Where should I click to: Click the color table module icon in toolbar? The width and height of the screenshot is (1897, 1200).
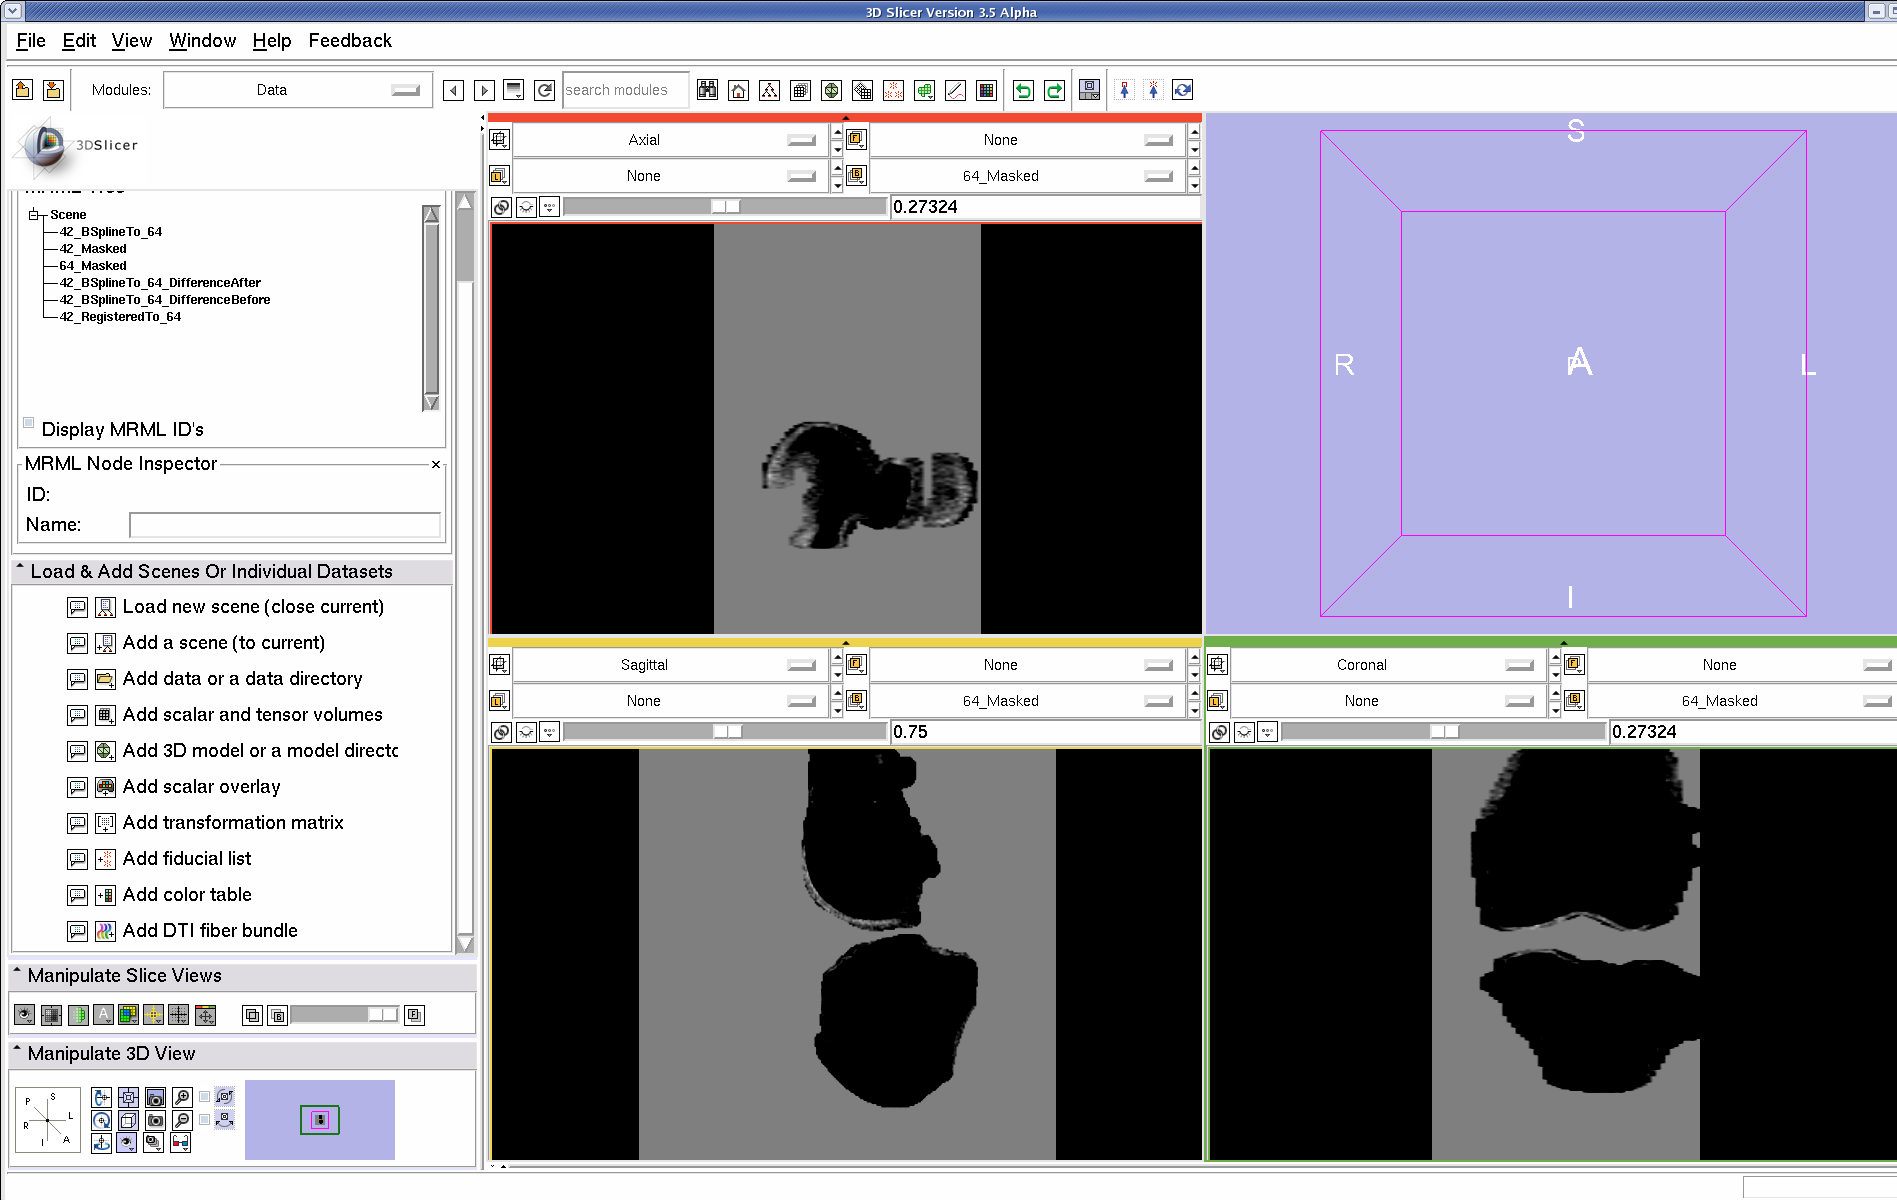point(986,91)
